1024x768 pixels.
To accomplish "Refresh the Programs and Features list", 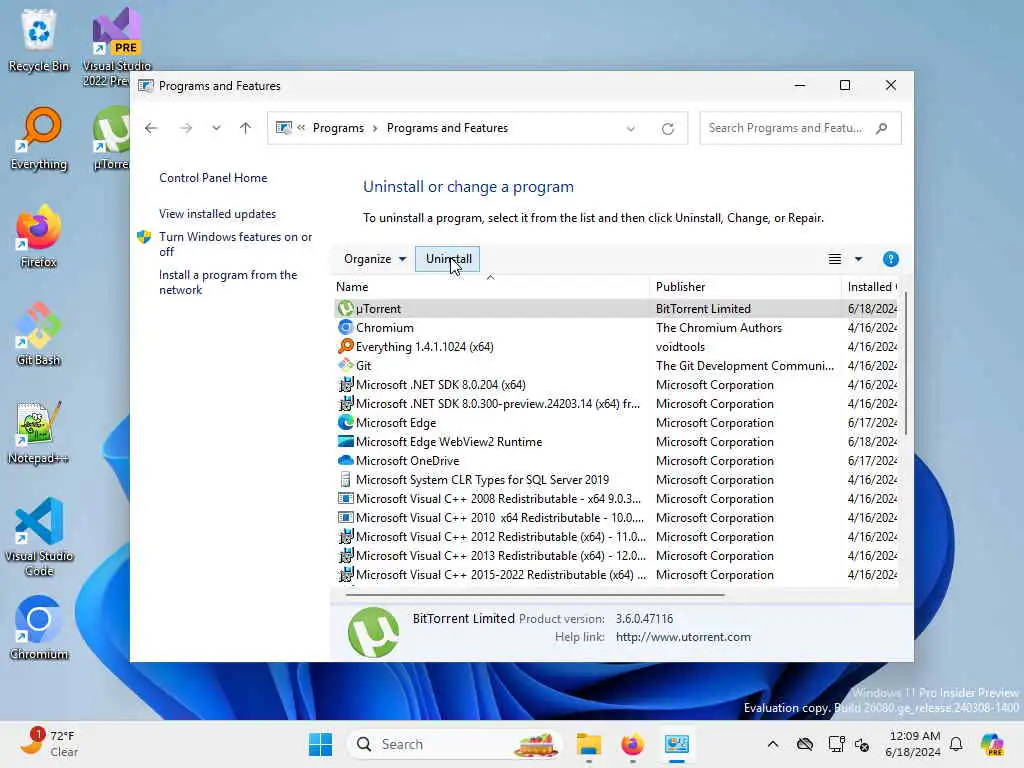I will (667, 128).
